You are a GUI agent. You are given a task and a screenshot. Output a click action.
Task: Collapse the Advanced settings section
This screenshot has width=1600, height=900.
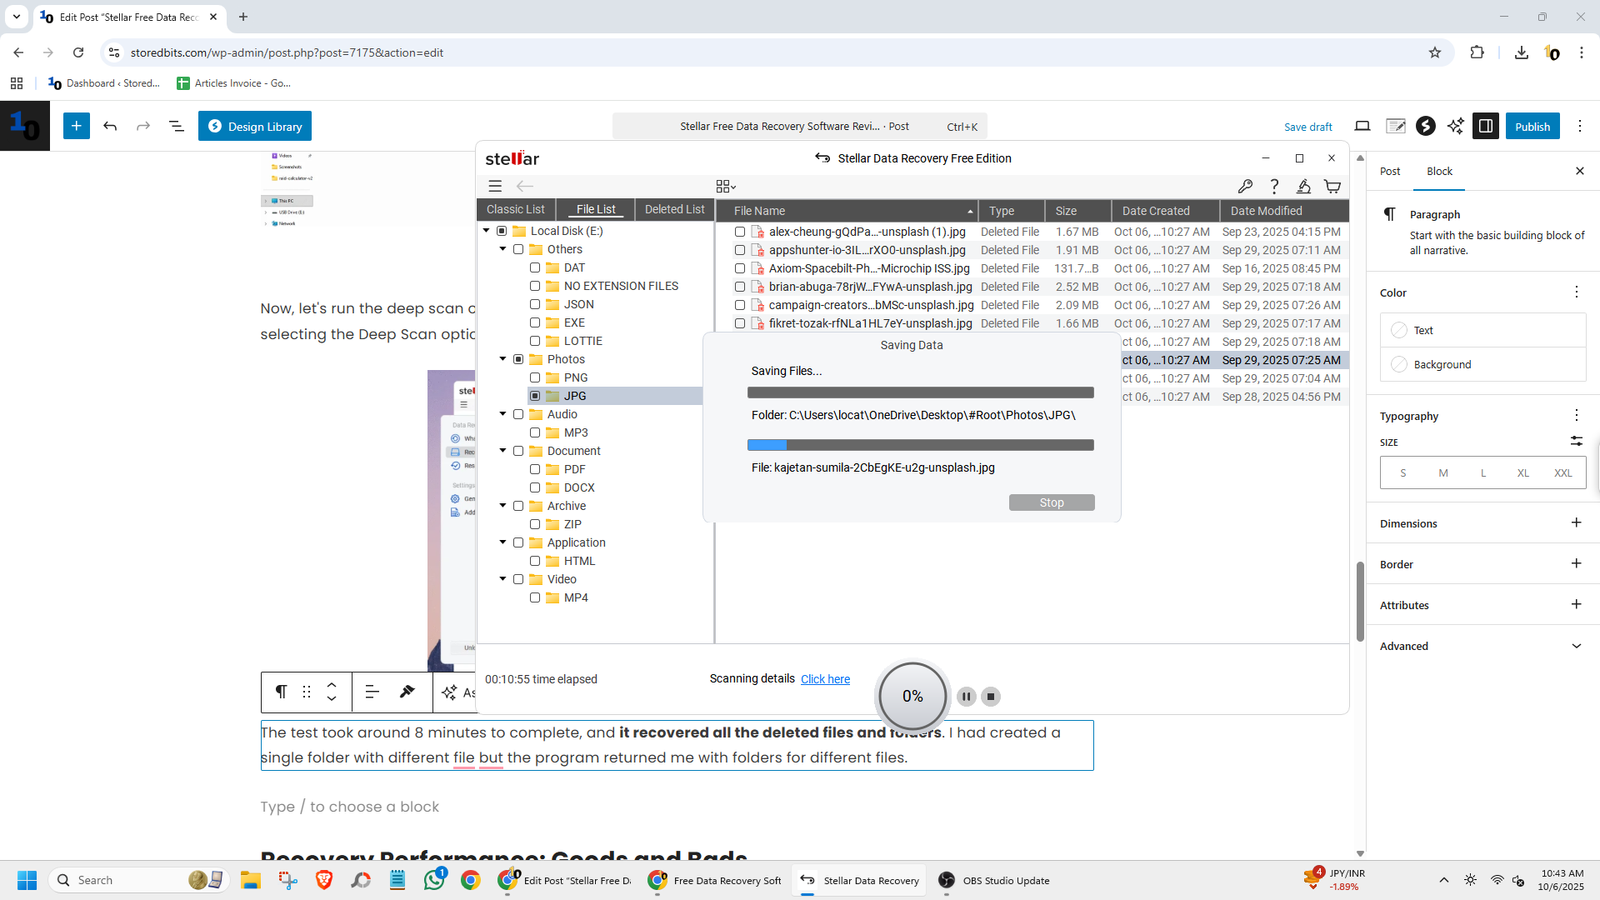(1576, 646)
